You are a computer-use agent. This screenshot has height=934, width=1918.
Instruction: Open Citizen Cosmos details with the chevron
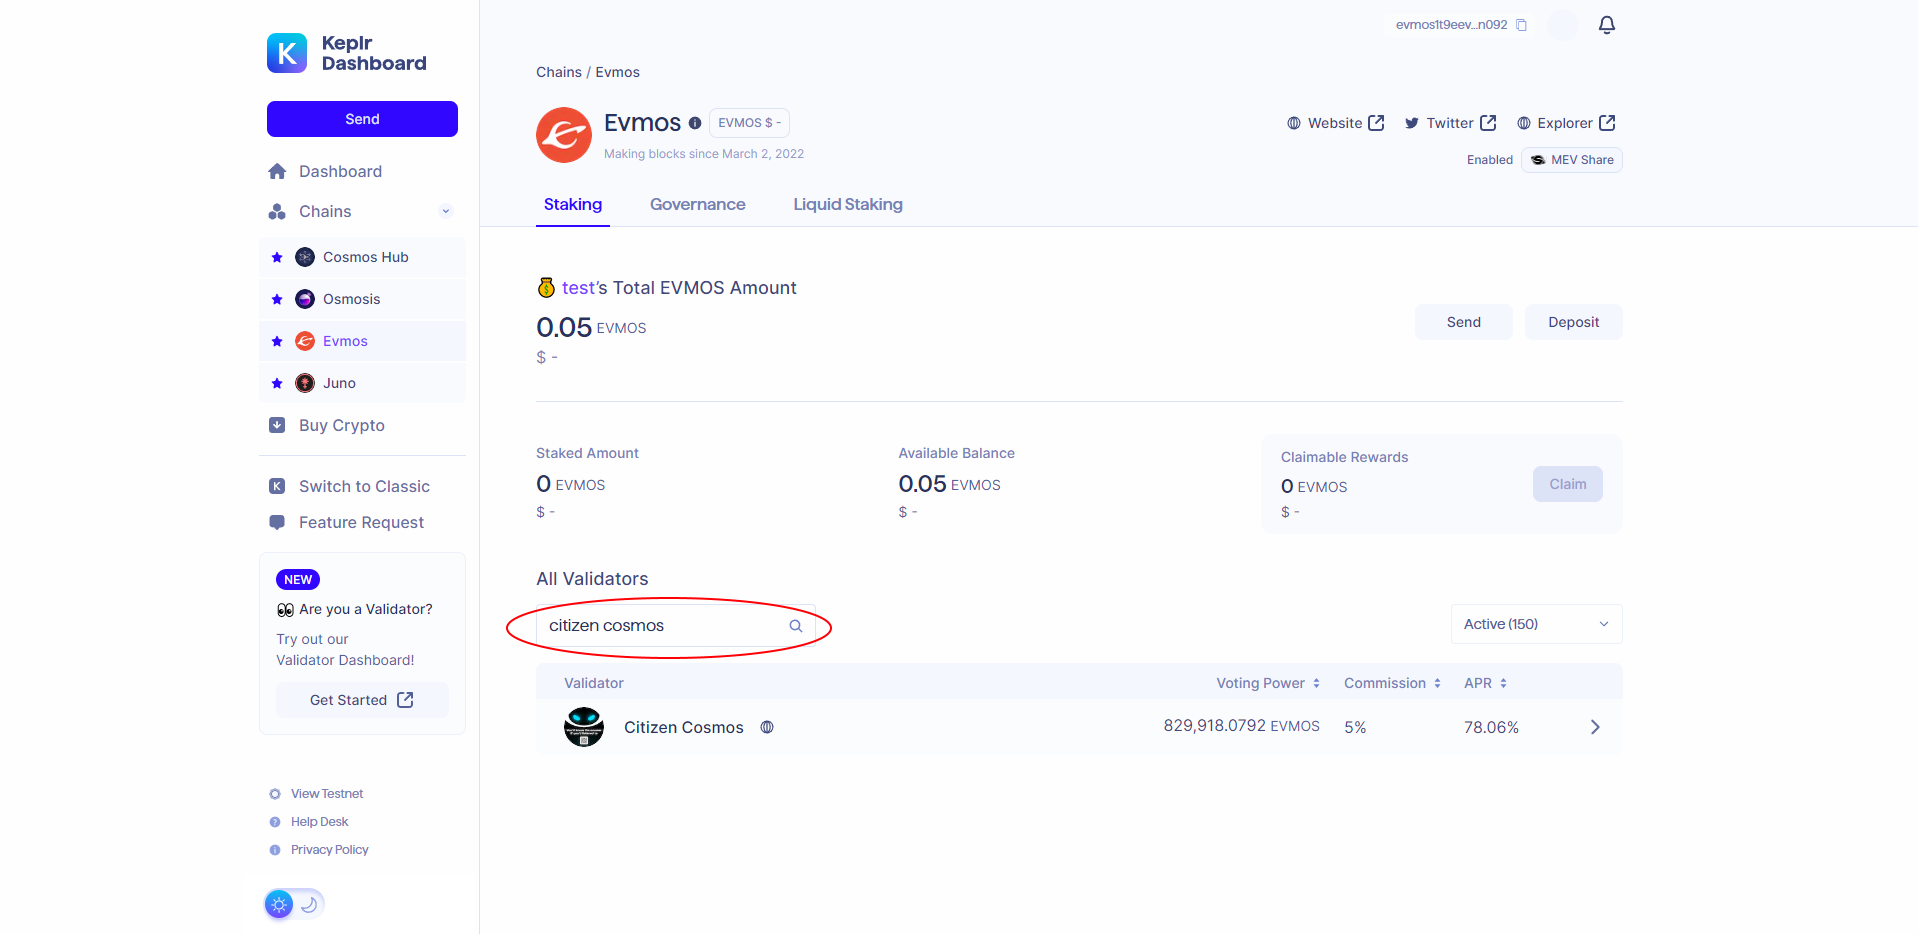(x=1595, y=727)
